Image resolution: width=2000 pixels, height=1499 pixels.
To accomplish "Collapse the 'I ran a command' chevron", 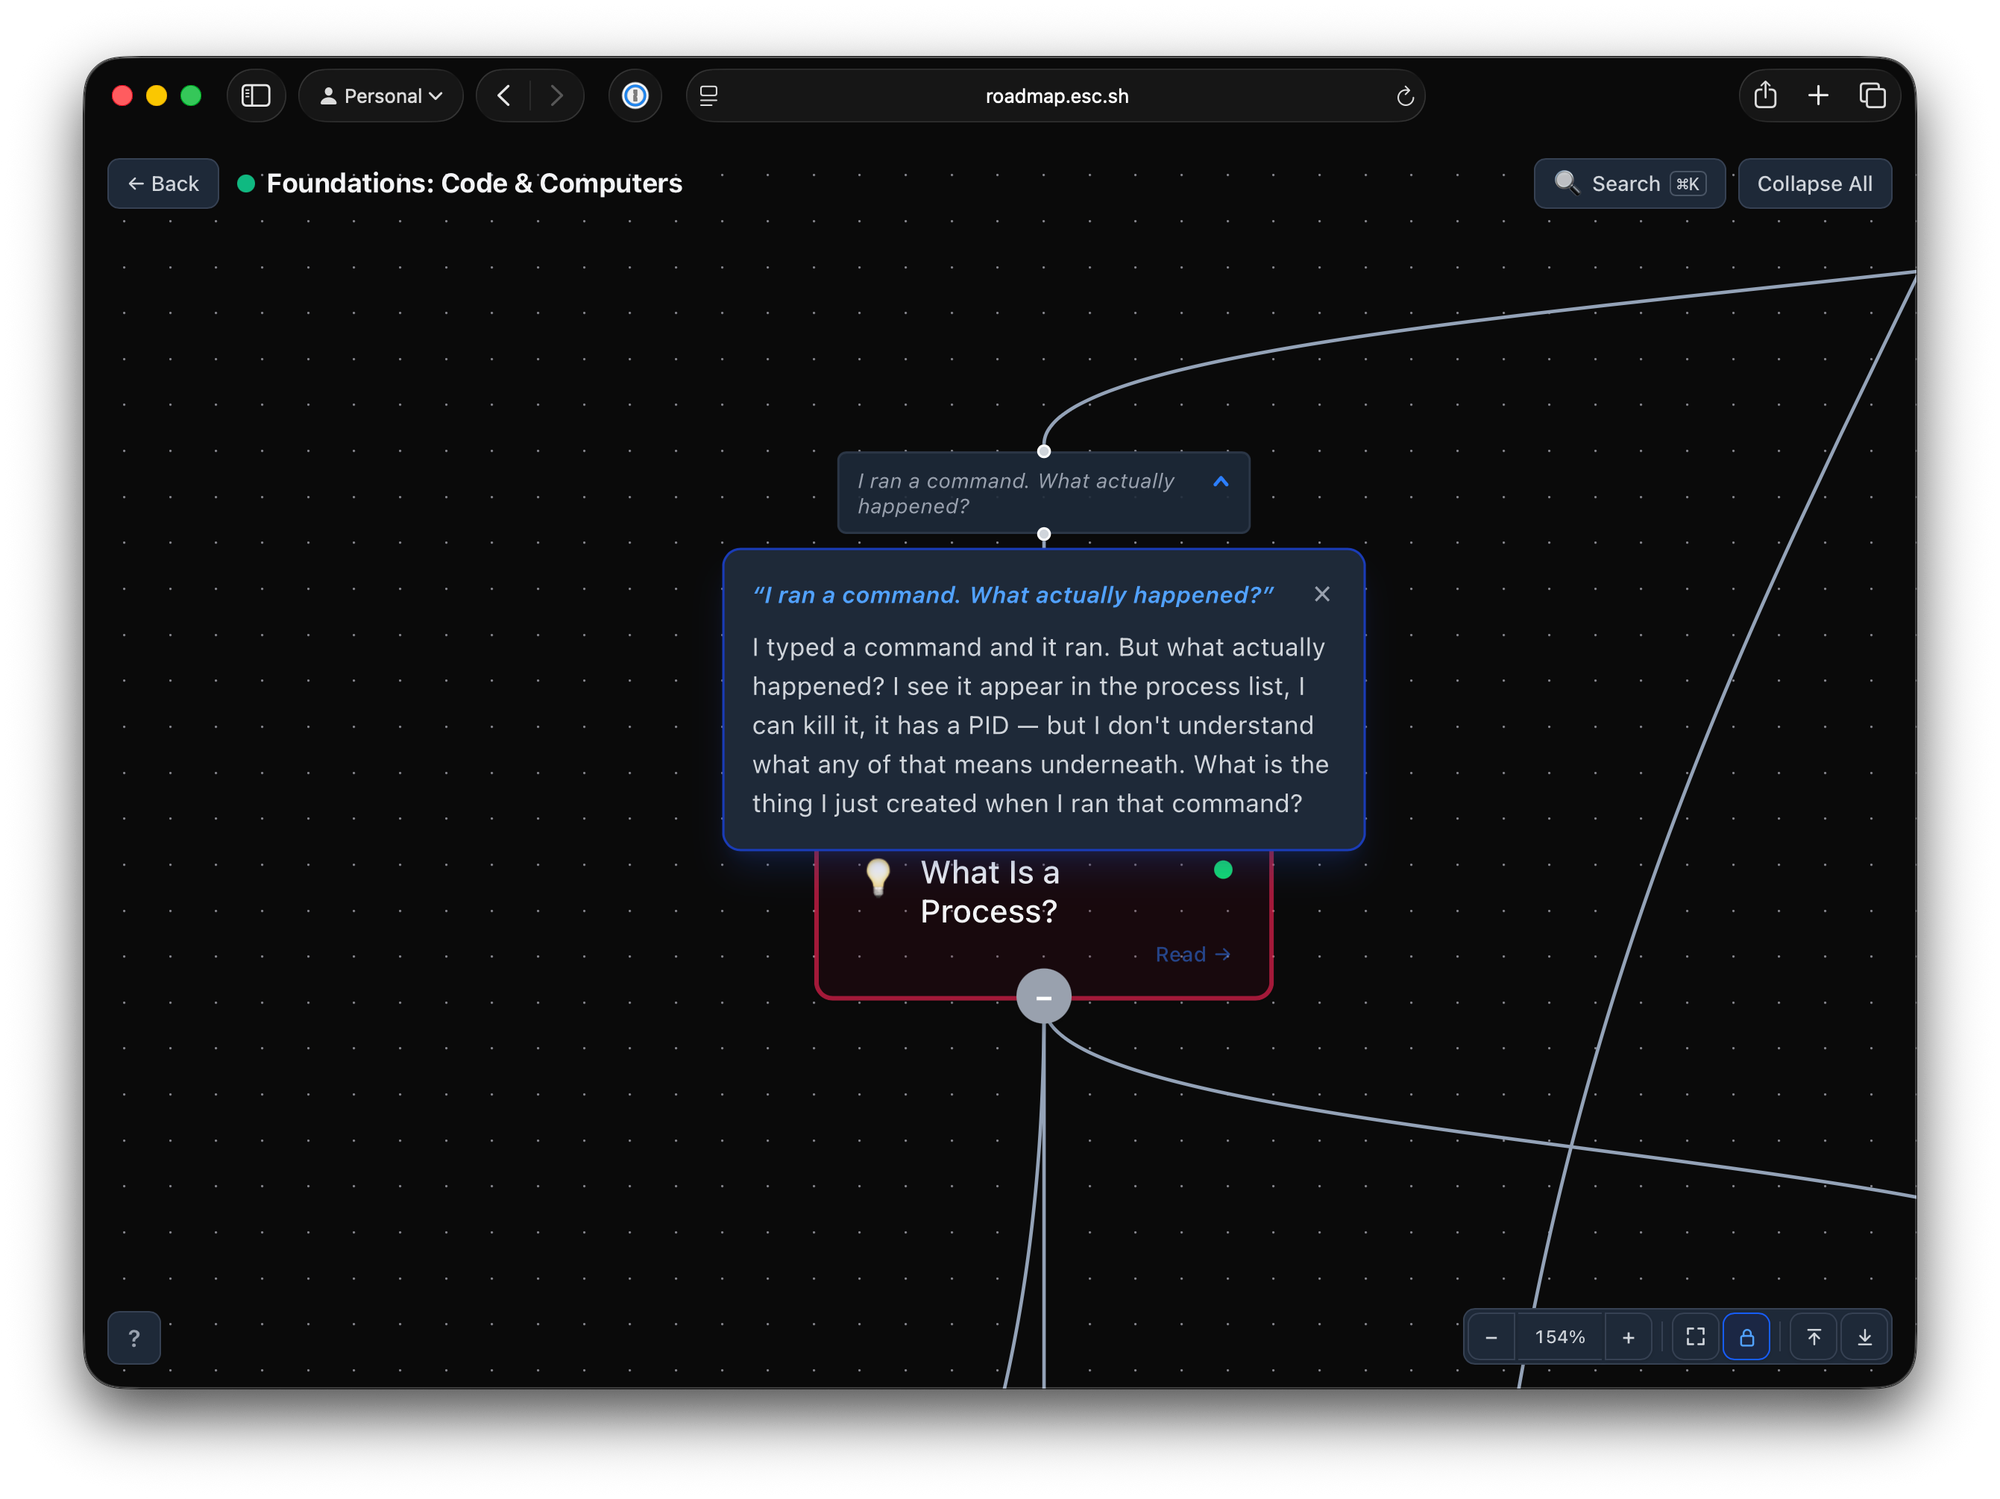I will pos(1220,482).
